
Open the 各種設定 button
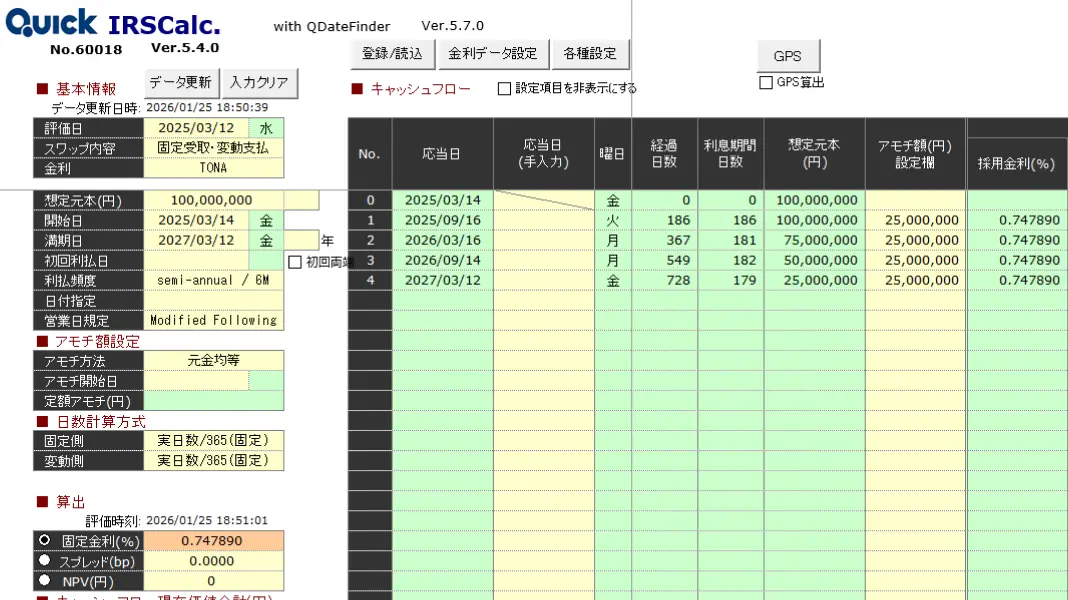590,54
